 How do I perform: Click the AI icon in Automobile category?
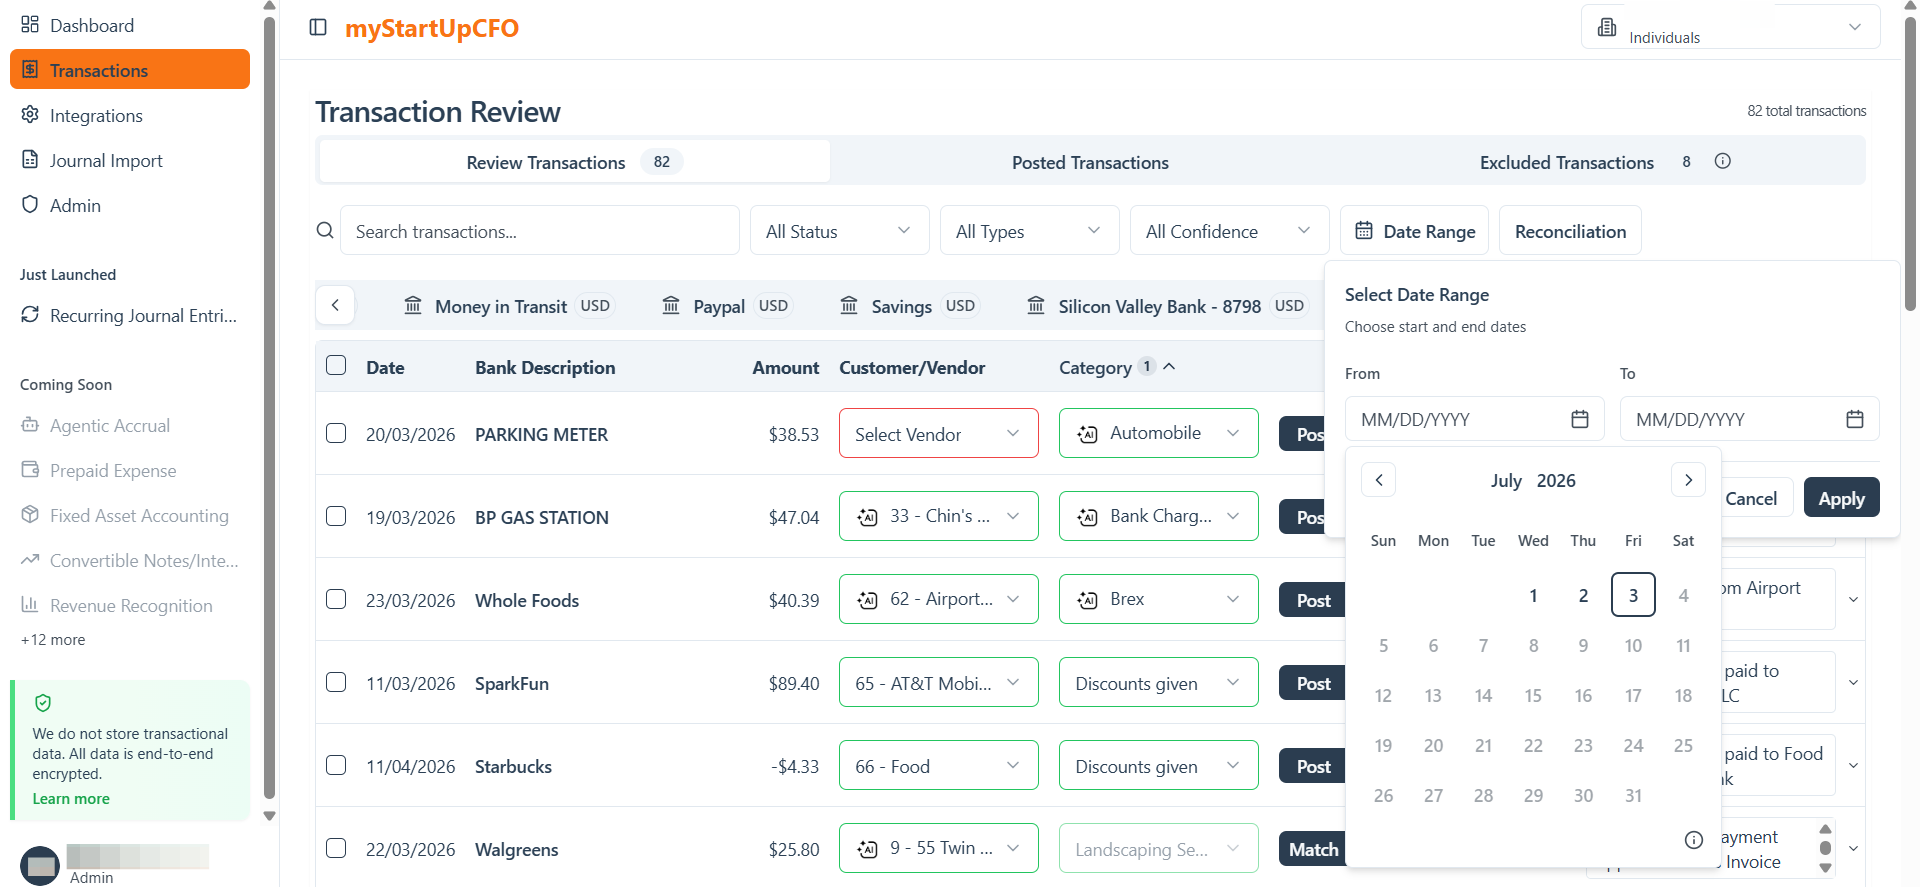tap(1087, 434)
